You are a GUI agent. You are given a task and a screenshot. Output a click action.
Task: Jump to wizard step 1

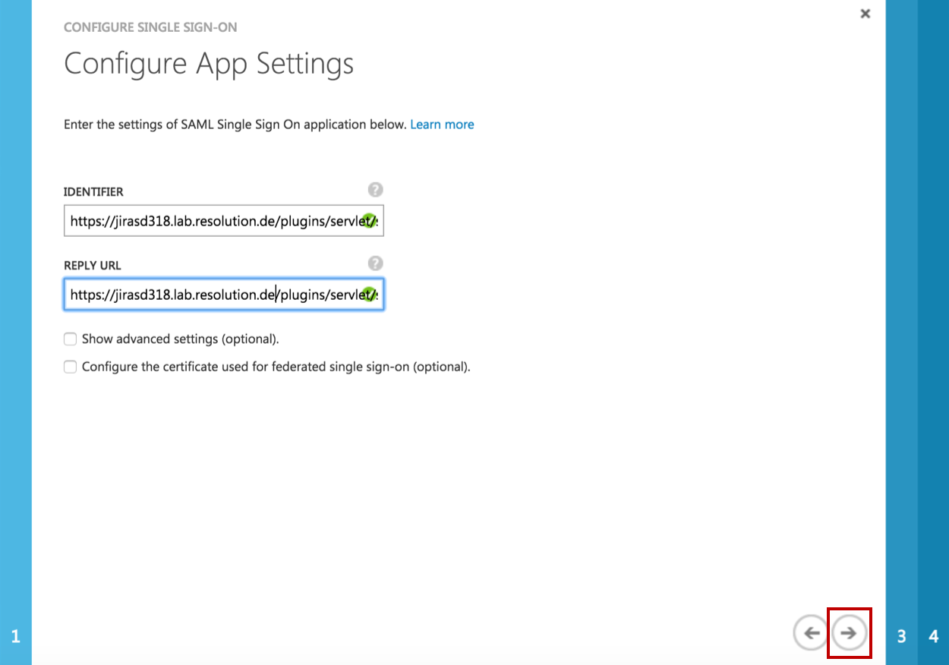point(16,637)
